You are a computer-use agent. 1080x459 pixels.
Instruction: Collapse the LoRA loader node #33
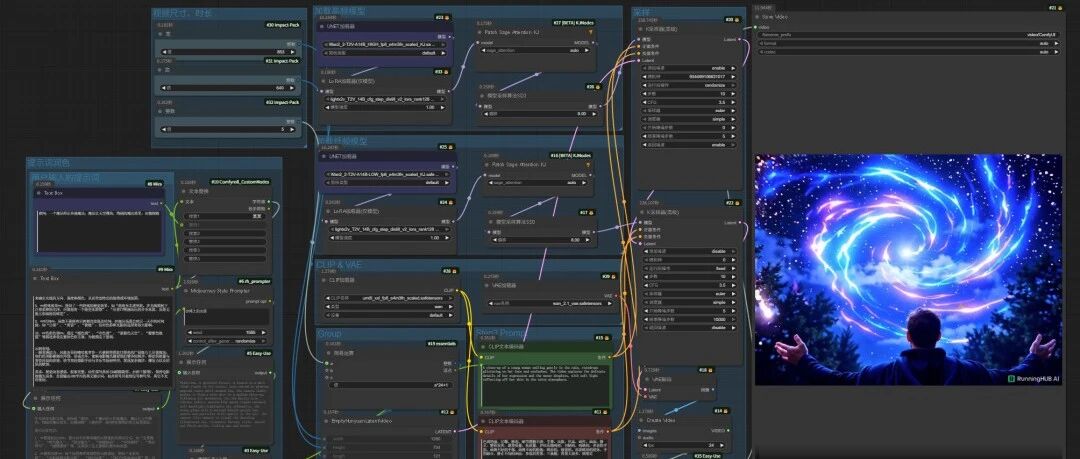pos(321,81)
